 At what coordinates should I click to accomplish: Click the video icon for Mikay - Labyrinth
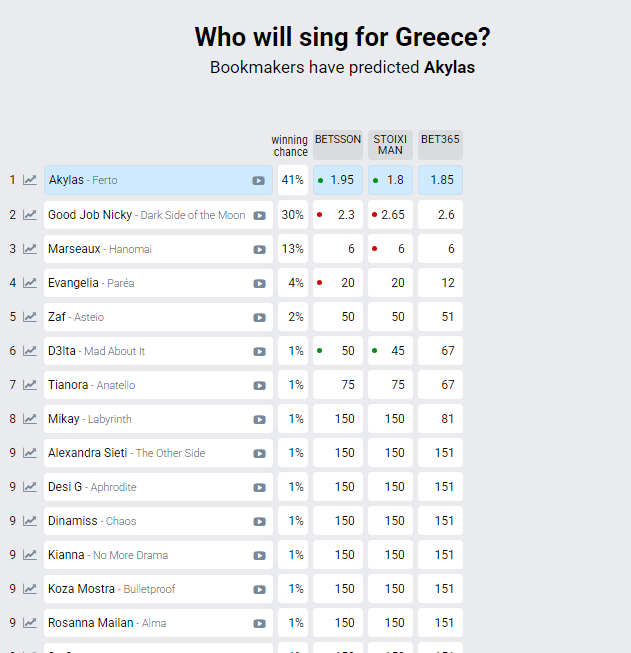click(259, 419)
